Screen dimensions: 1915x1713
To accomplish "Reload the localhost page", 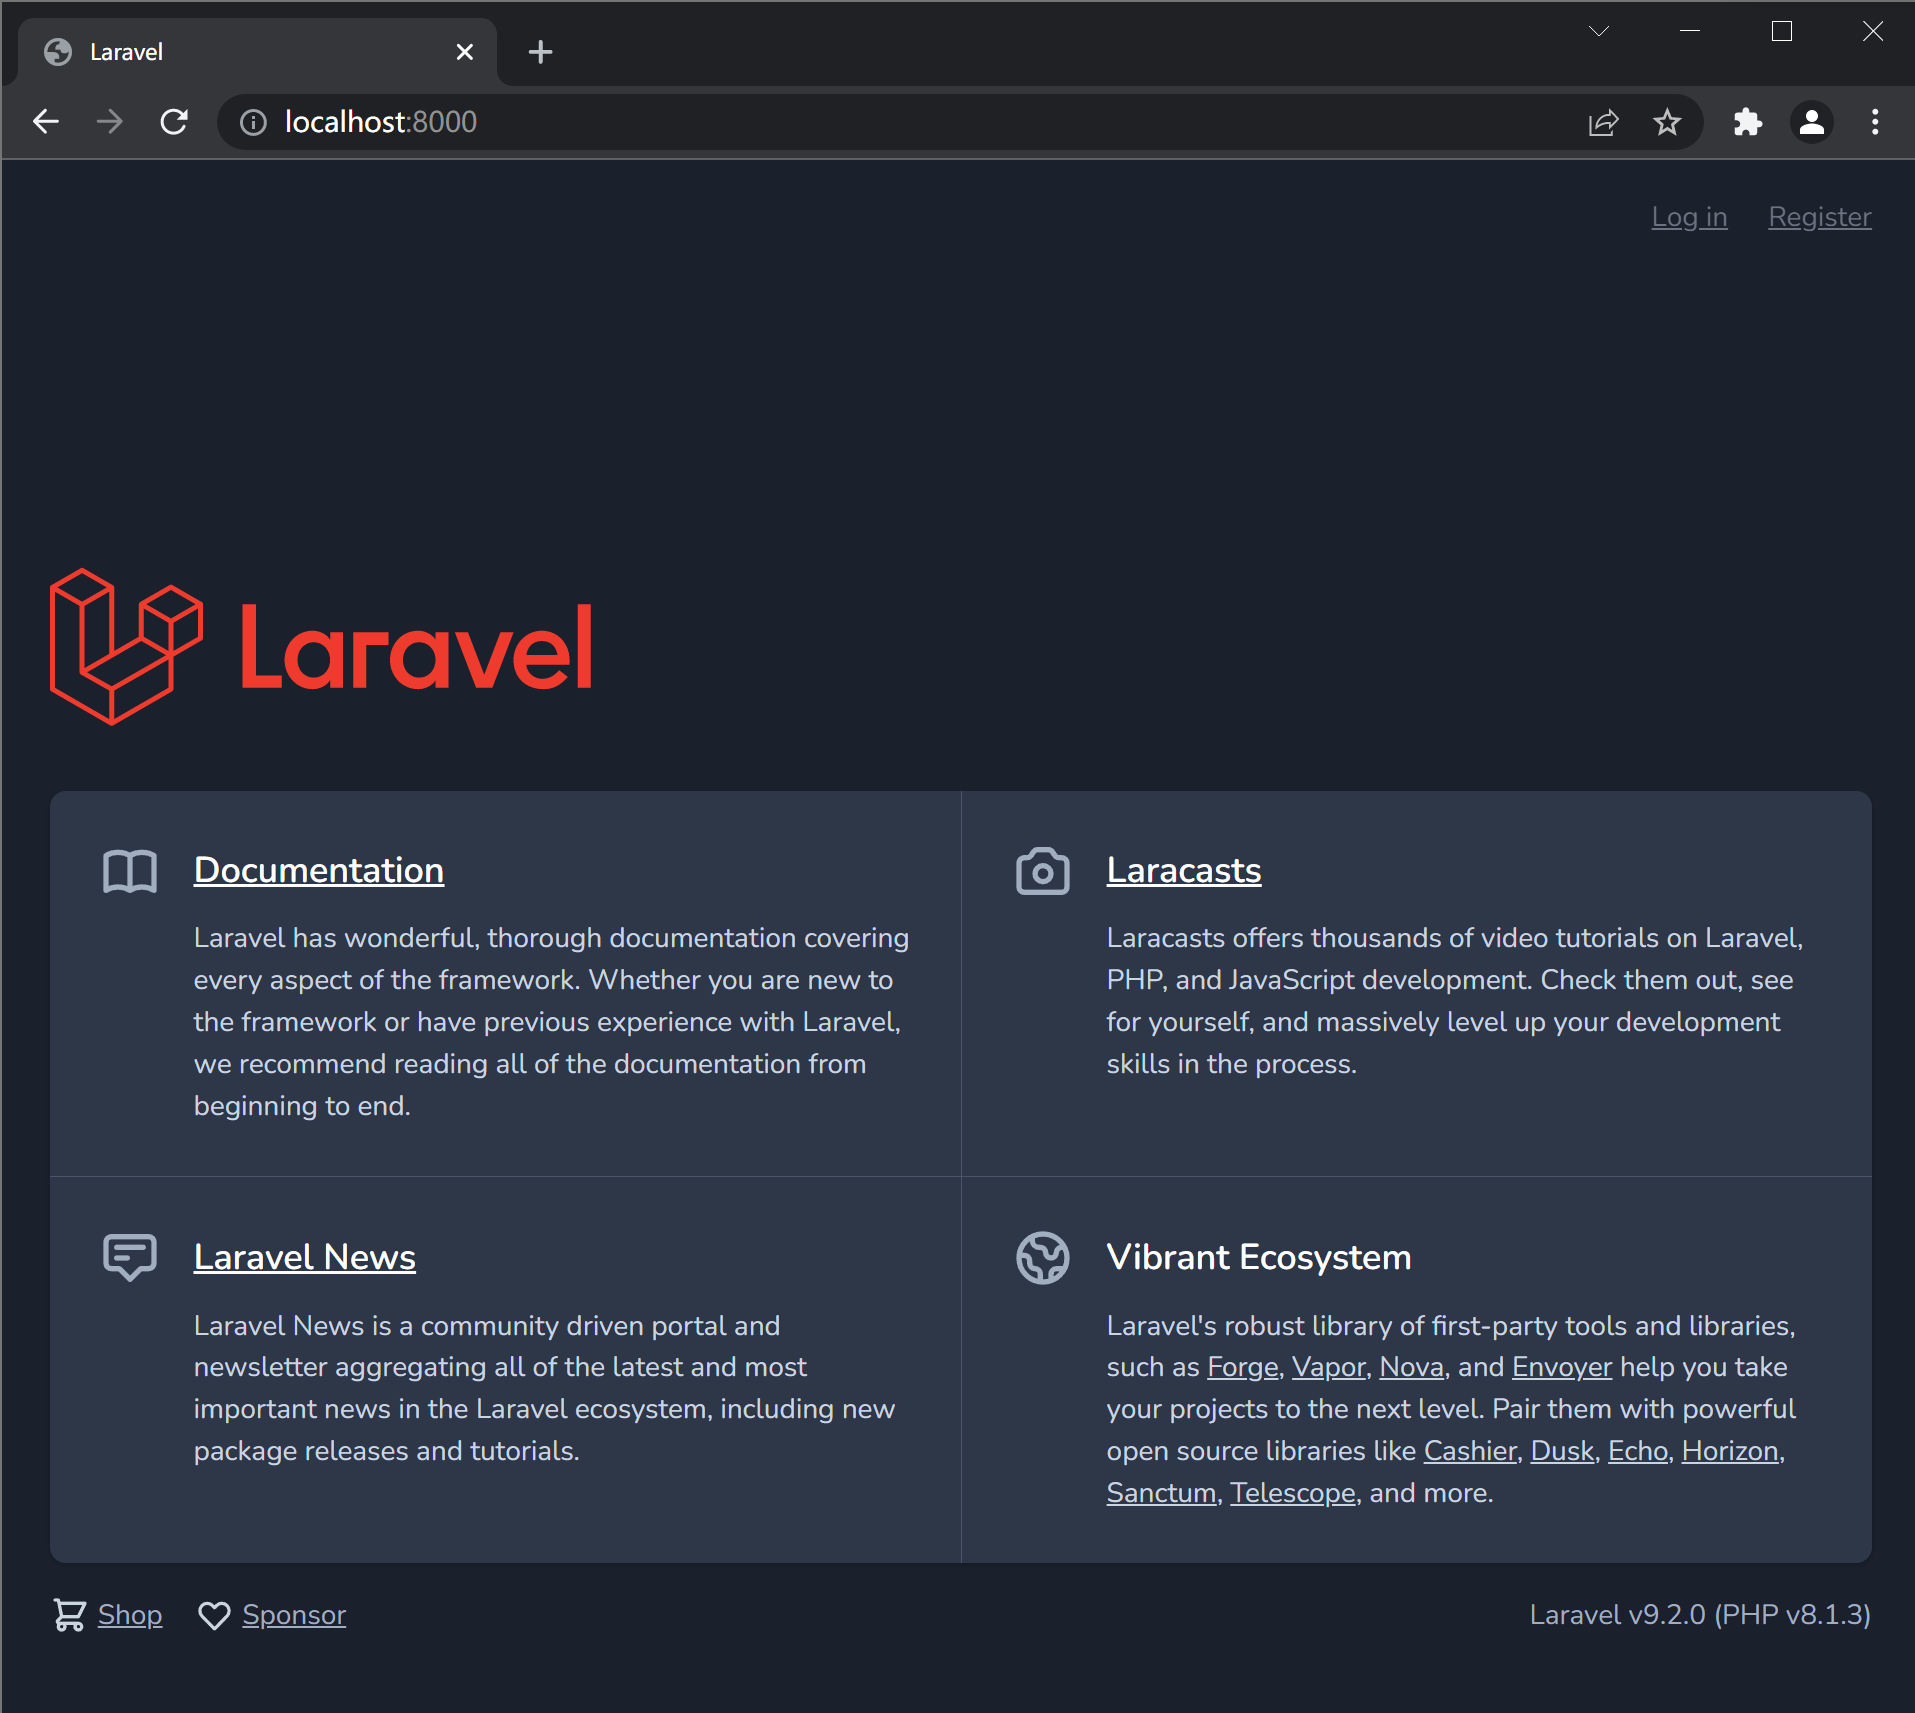I will (174, 122).
